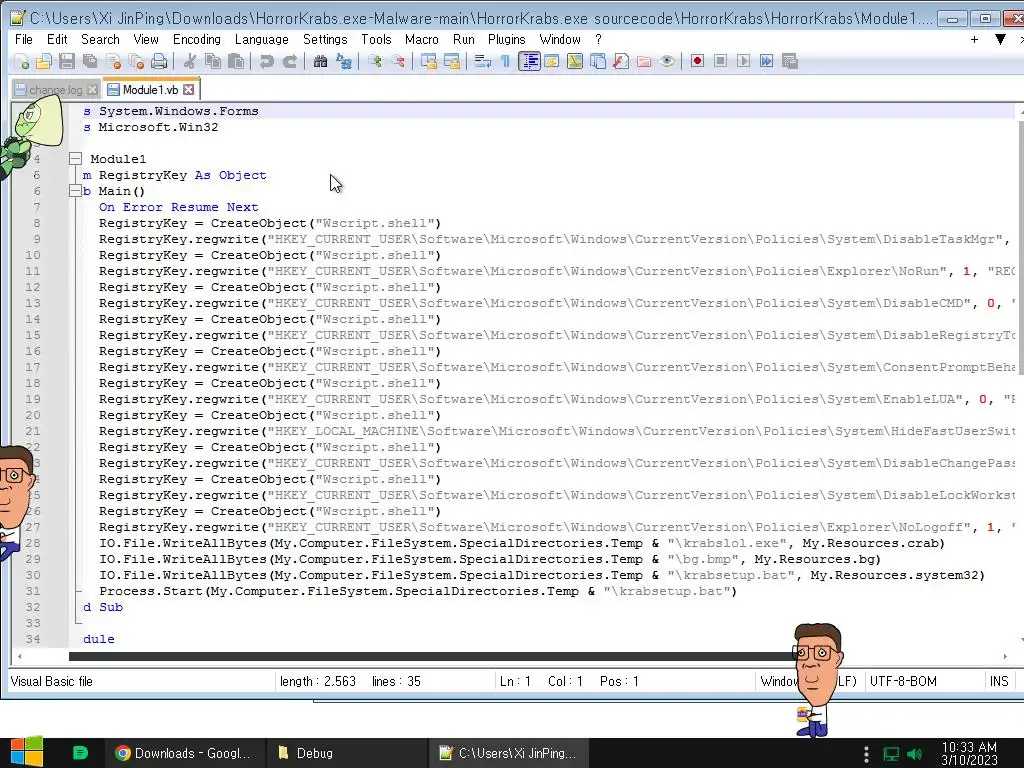Toggle the indent guide toolbar button
This screenshot has width=1024, height=768.
(x=529, y=61)
